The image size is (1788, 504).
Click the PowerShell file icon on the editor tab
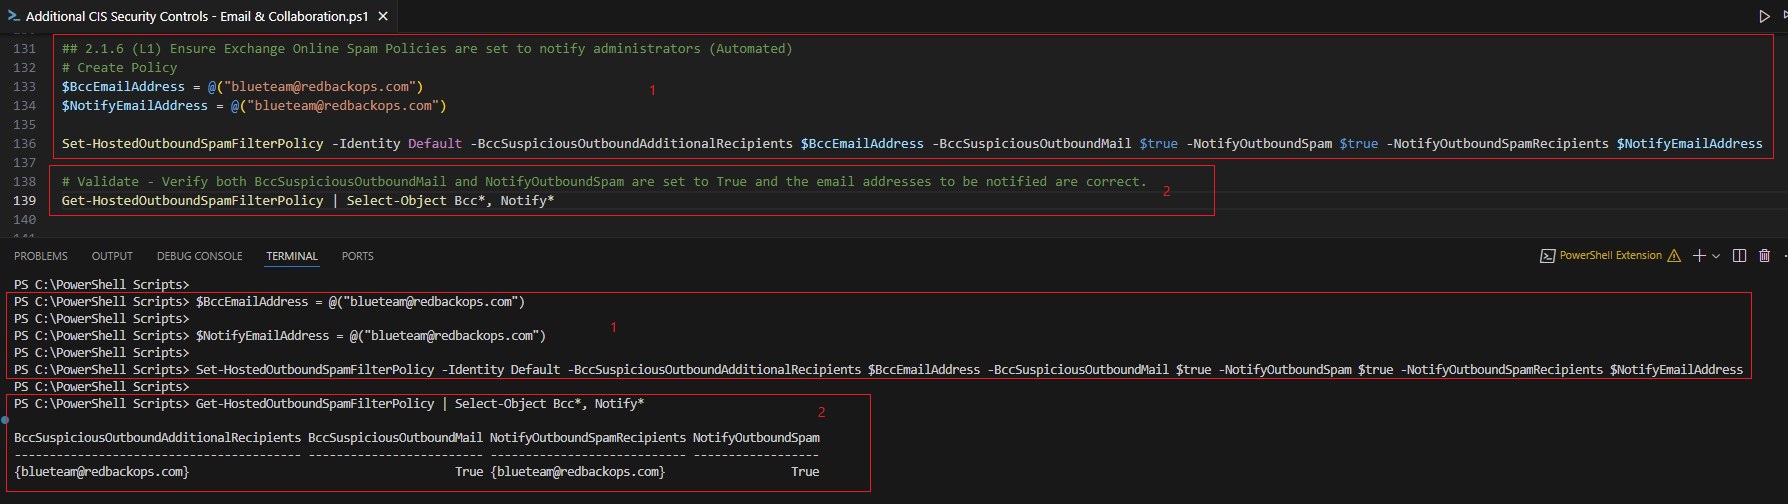[14, 16]
